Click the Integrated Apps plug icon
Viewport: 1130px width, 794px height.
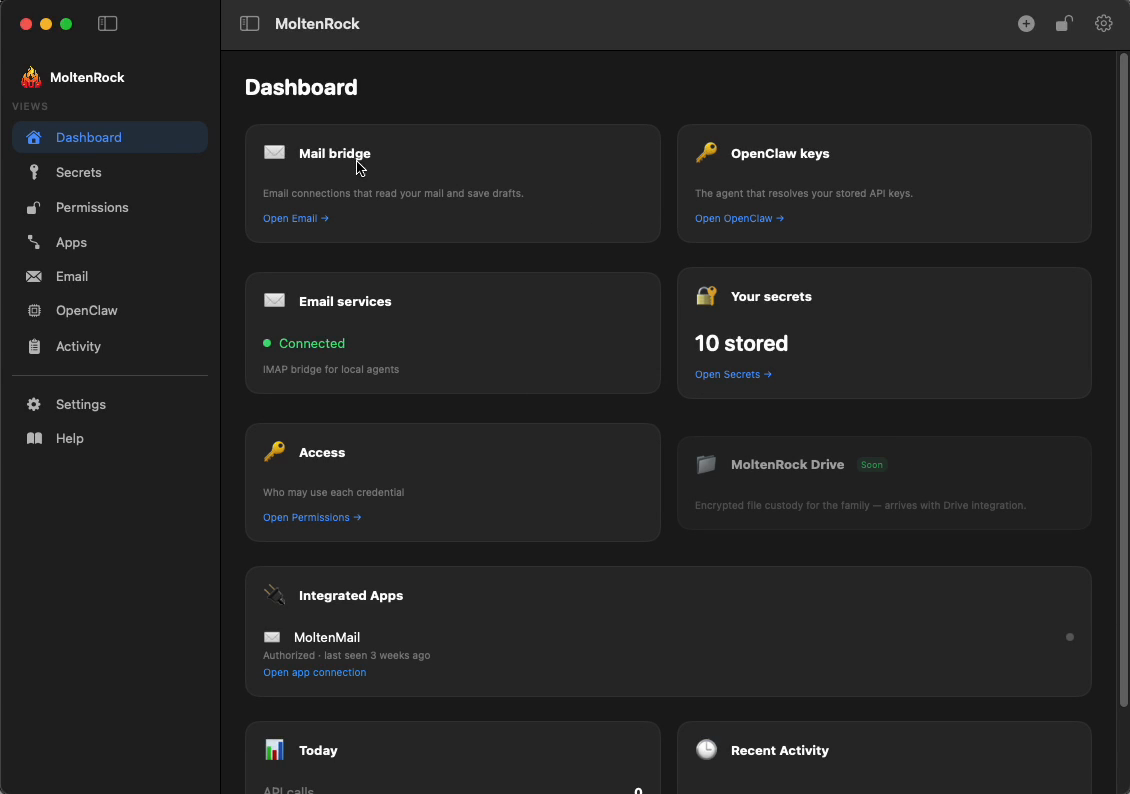click(275, 594)
